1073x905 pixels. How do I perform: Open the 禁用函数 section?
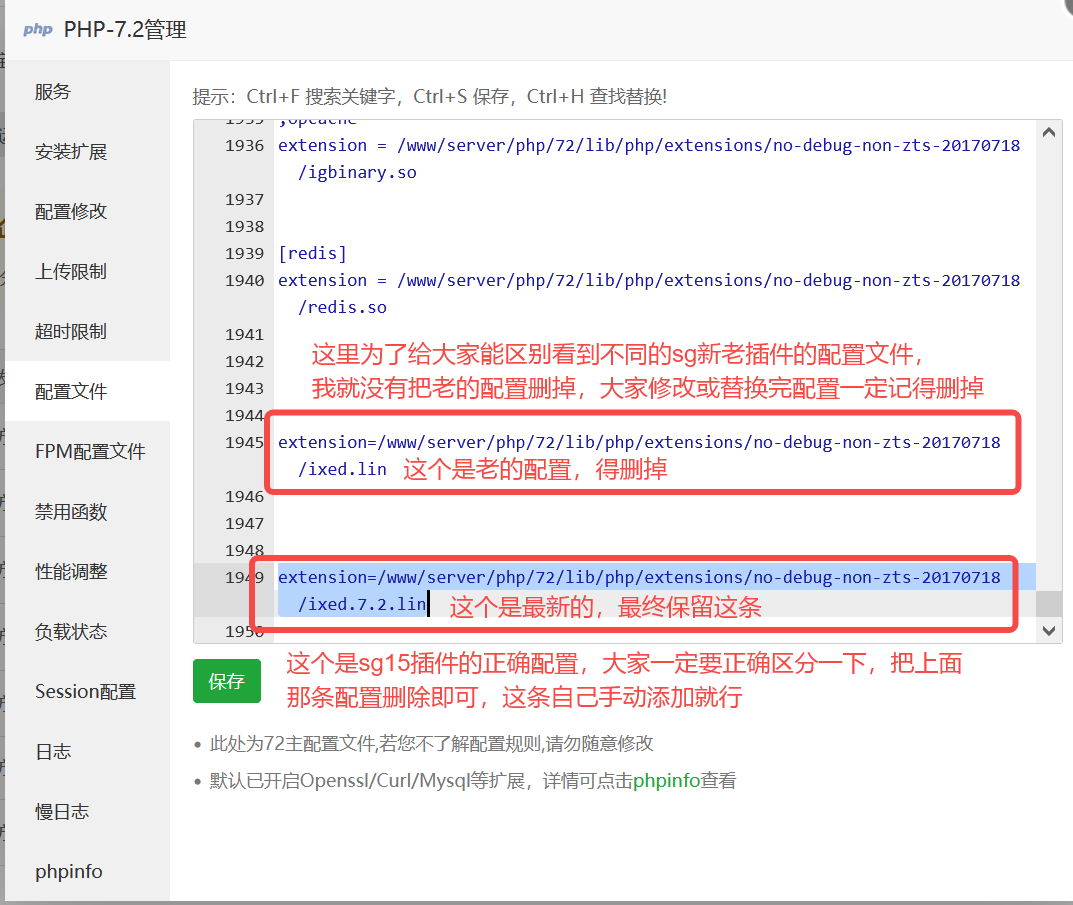coord(70,512)
